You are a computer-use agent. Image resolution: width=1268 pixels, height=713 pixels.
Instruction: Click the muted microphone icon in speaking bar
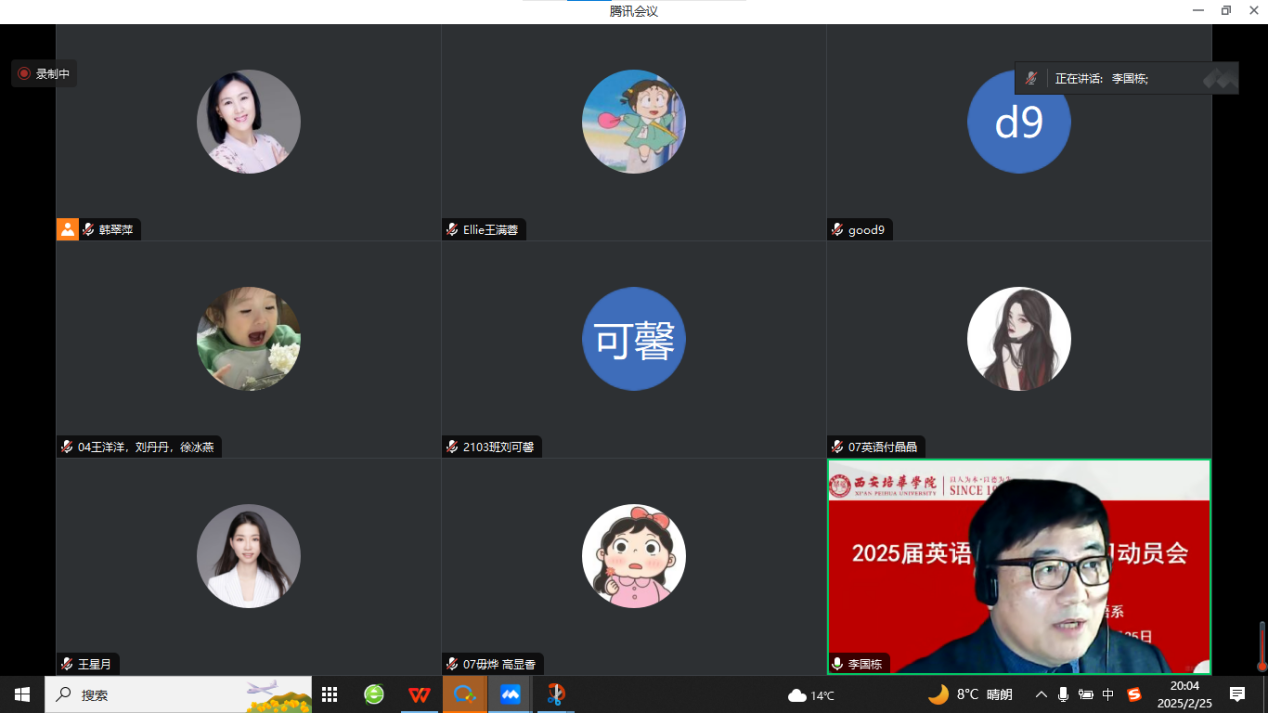1031,79
